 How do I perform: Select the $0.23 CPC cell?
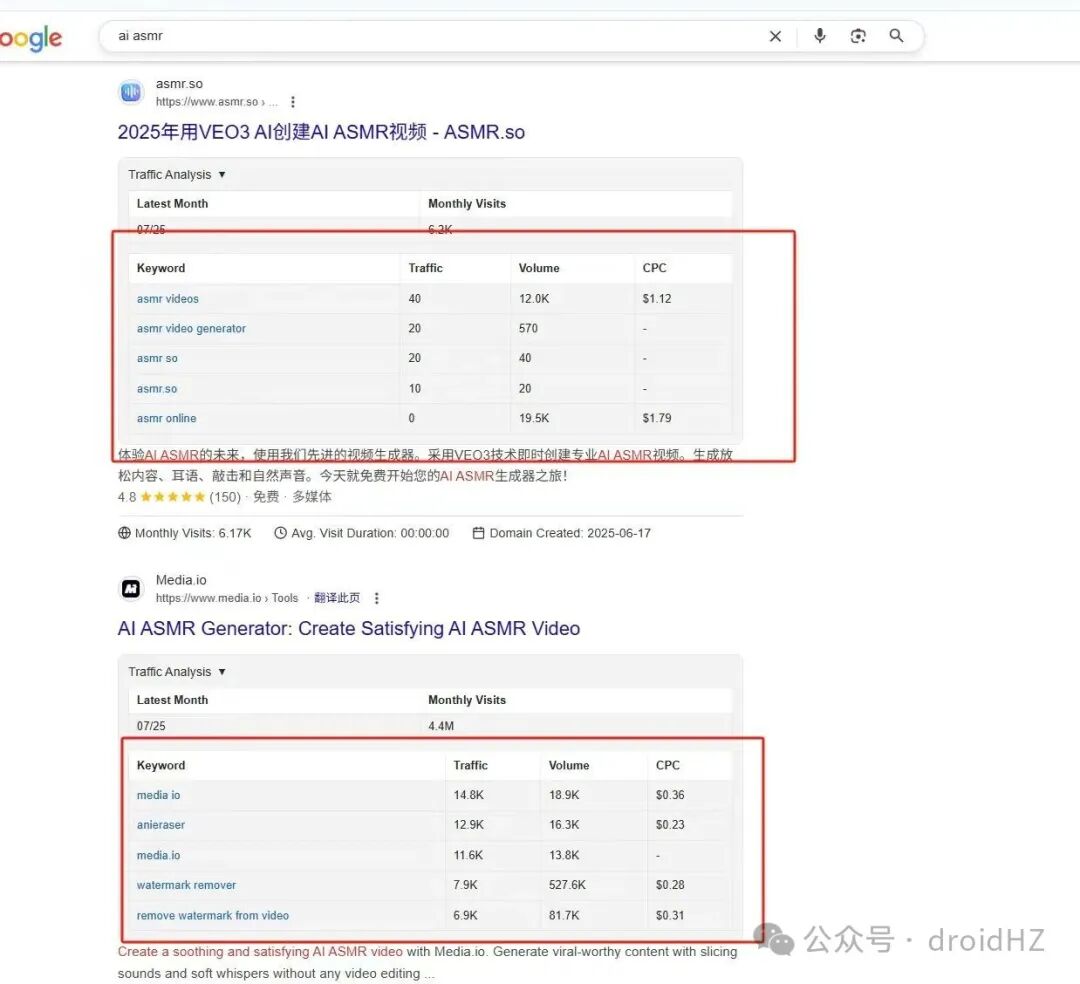670,824
